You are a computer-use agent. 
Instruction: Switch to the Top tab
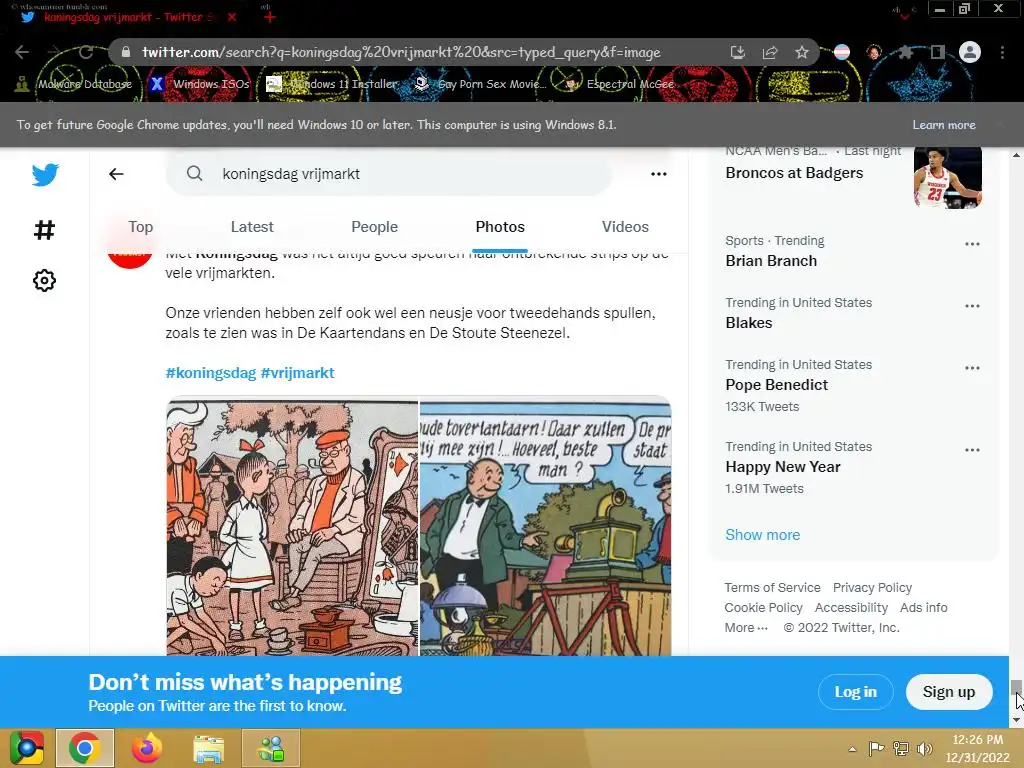click(140, 227)
